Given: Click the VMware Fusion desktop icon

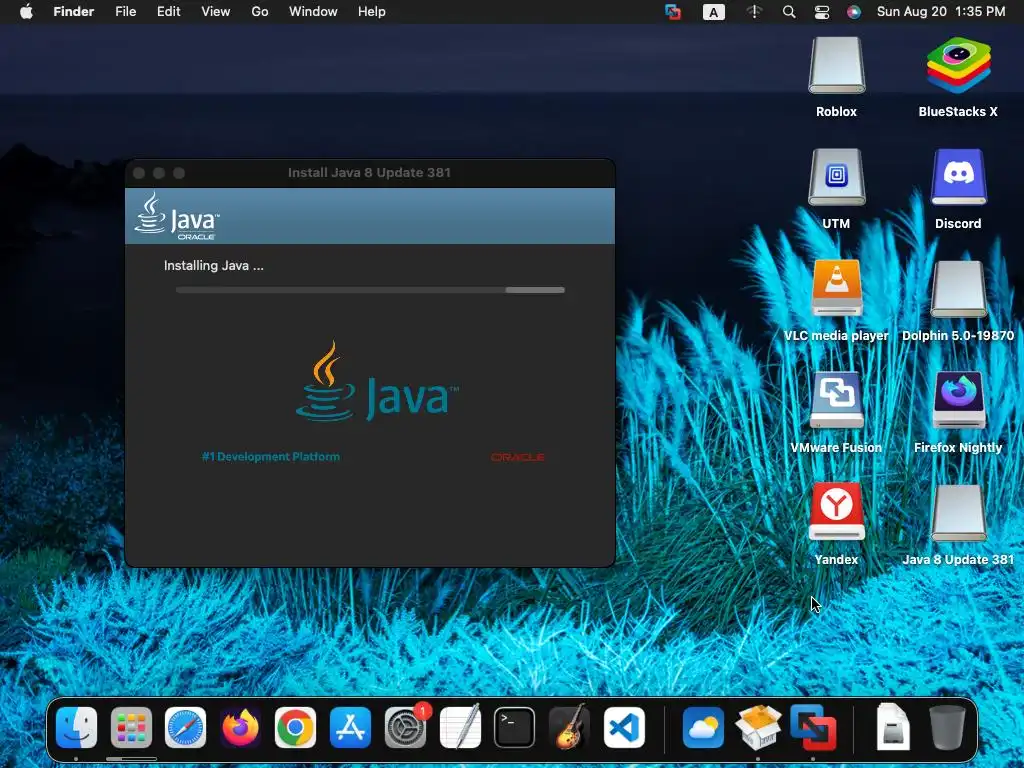Looking at the screenshot, I should click(x=836, y=400).
